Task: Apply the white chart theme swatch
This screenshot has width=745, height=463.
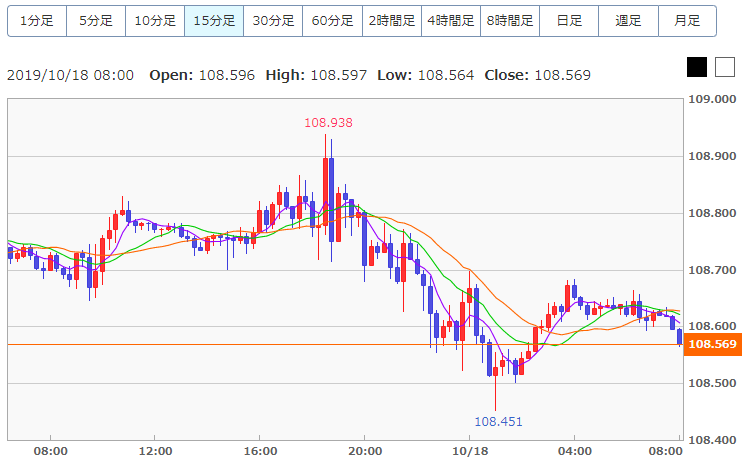Action: click(725, 67)
